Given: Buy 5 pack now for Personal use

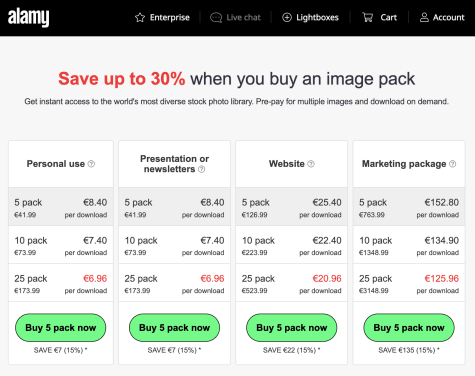Looking at the screenshot, I should tap(61, 328).
